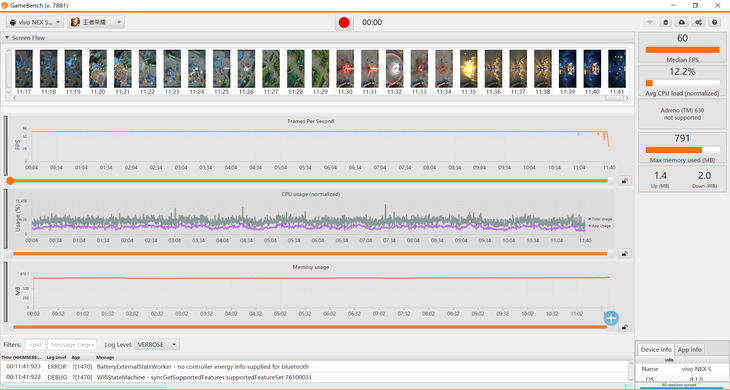The width and height of the screenshot is (730, 390).
Task: Open help with the question mark icon
Action: (715, 22)
